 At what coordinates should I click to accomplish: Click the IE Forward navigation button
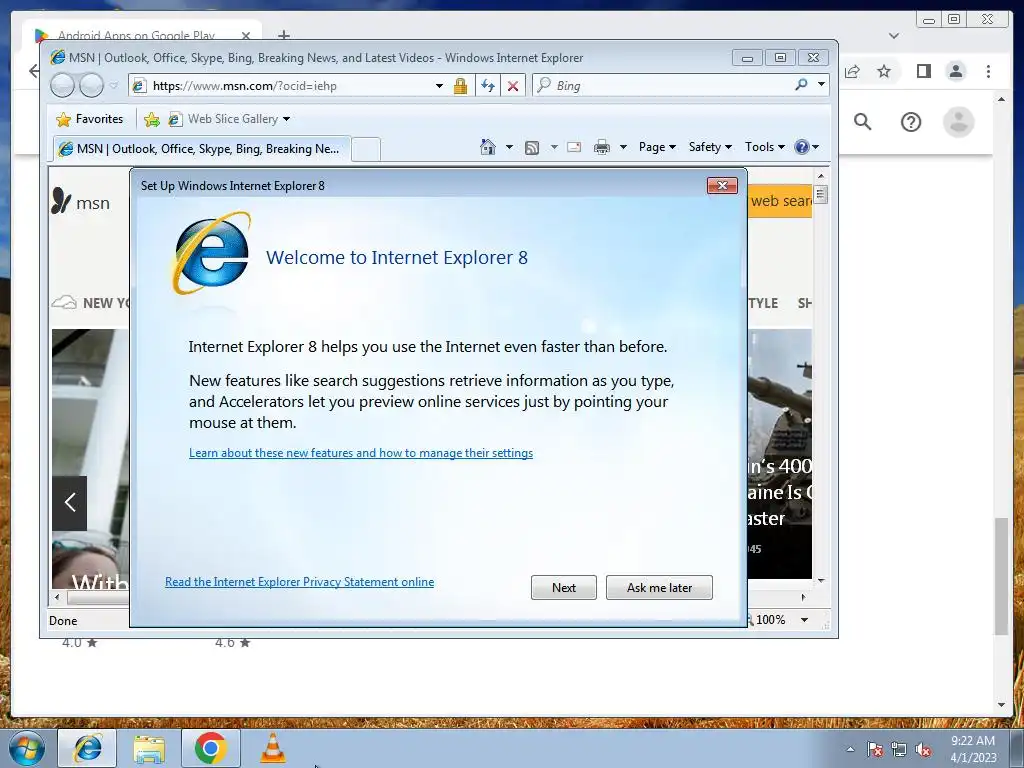91,86
